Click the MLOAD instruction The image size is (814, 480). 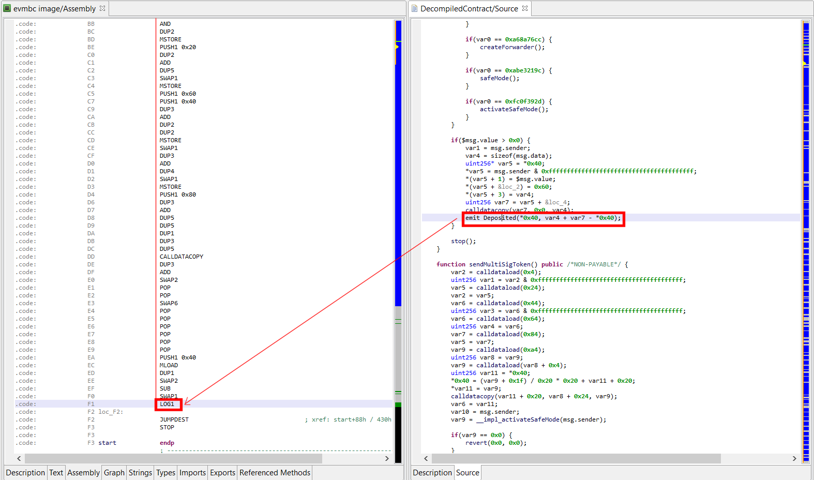point(169,365)
